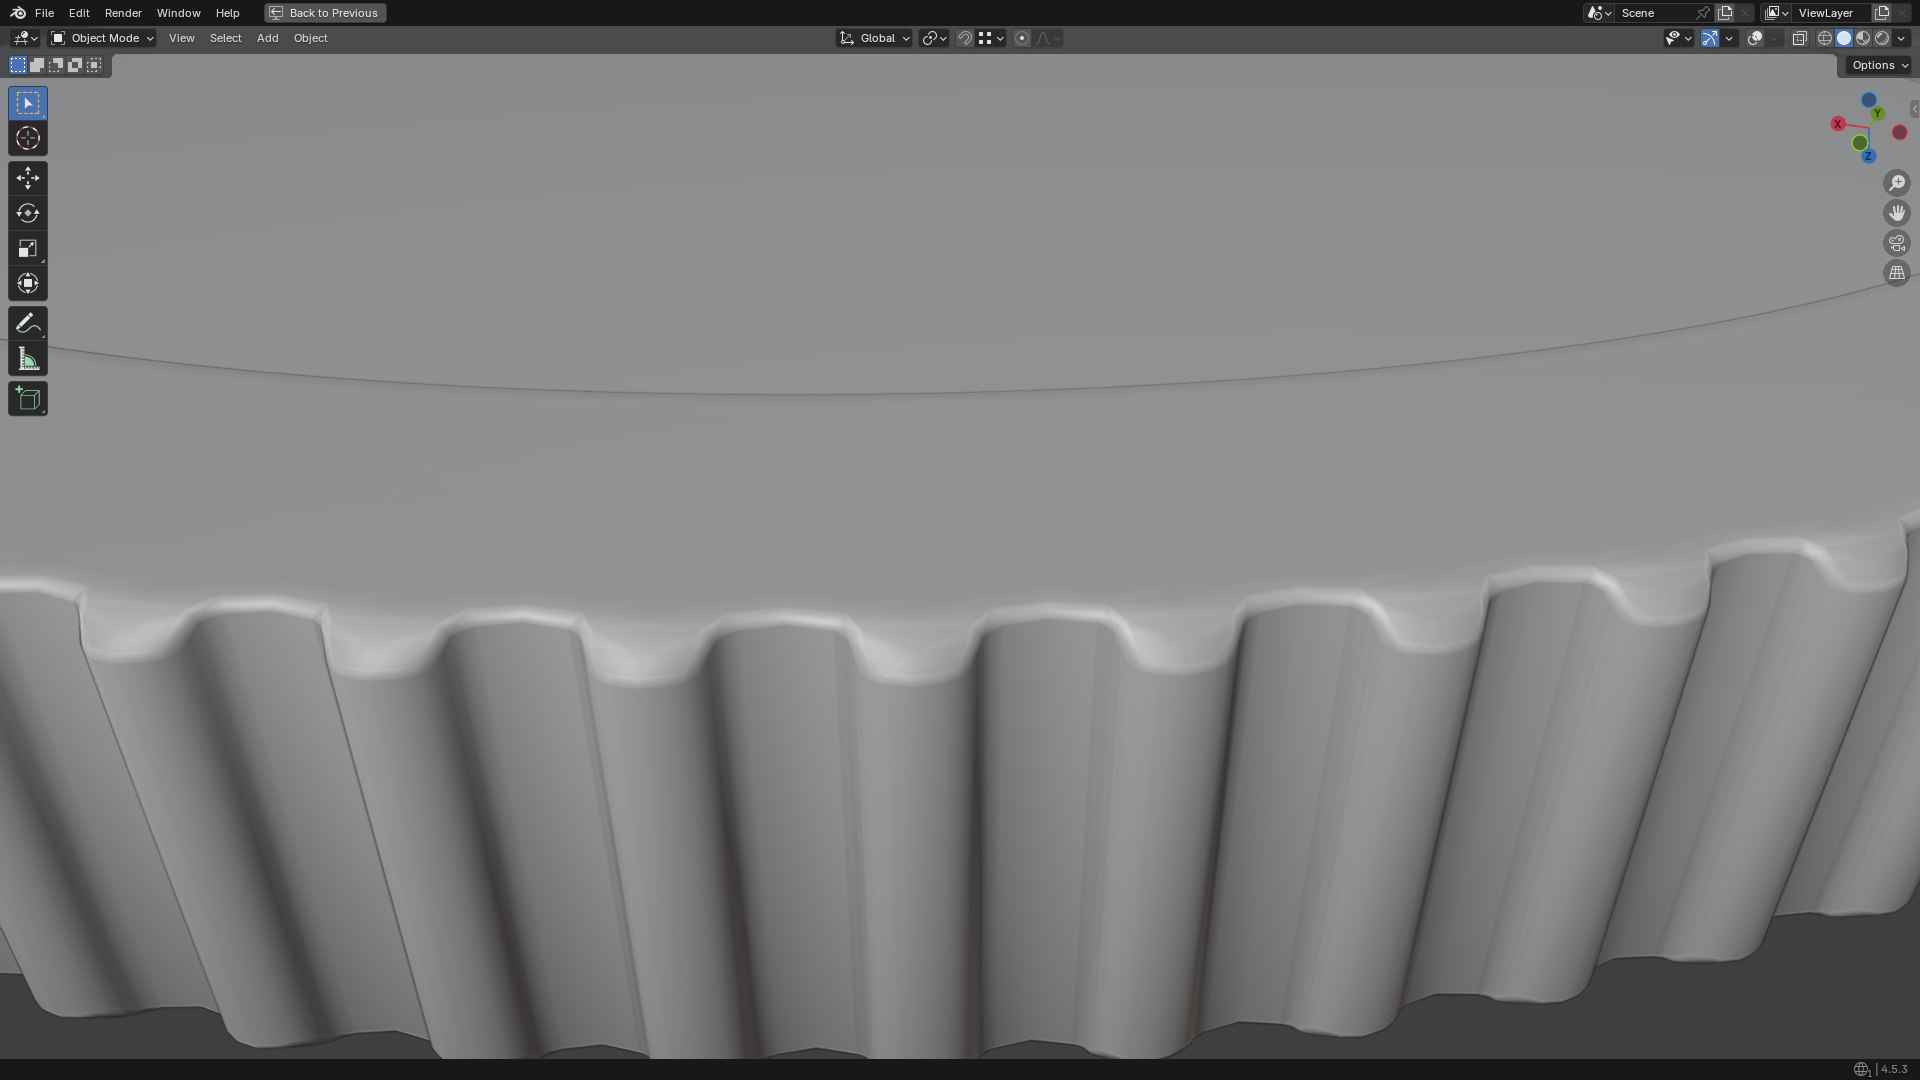Select the Scale tool
The height and width of the screenshot is (1080, 1920).
click(28, 248)
